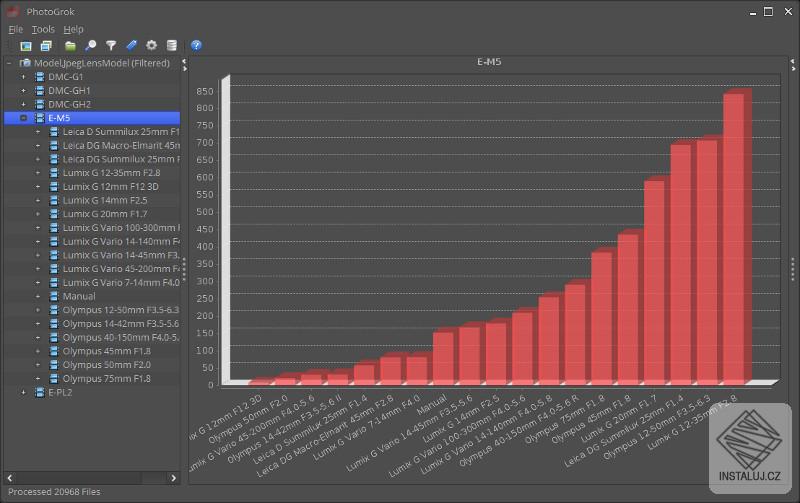Open the funnel filter icon

point(111,46)
